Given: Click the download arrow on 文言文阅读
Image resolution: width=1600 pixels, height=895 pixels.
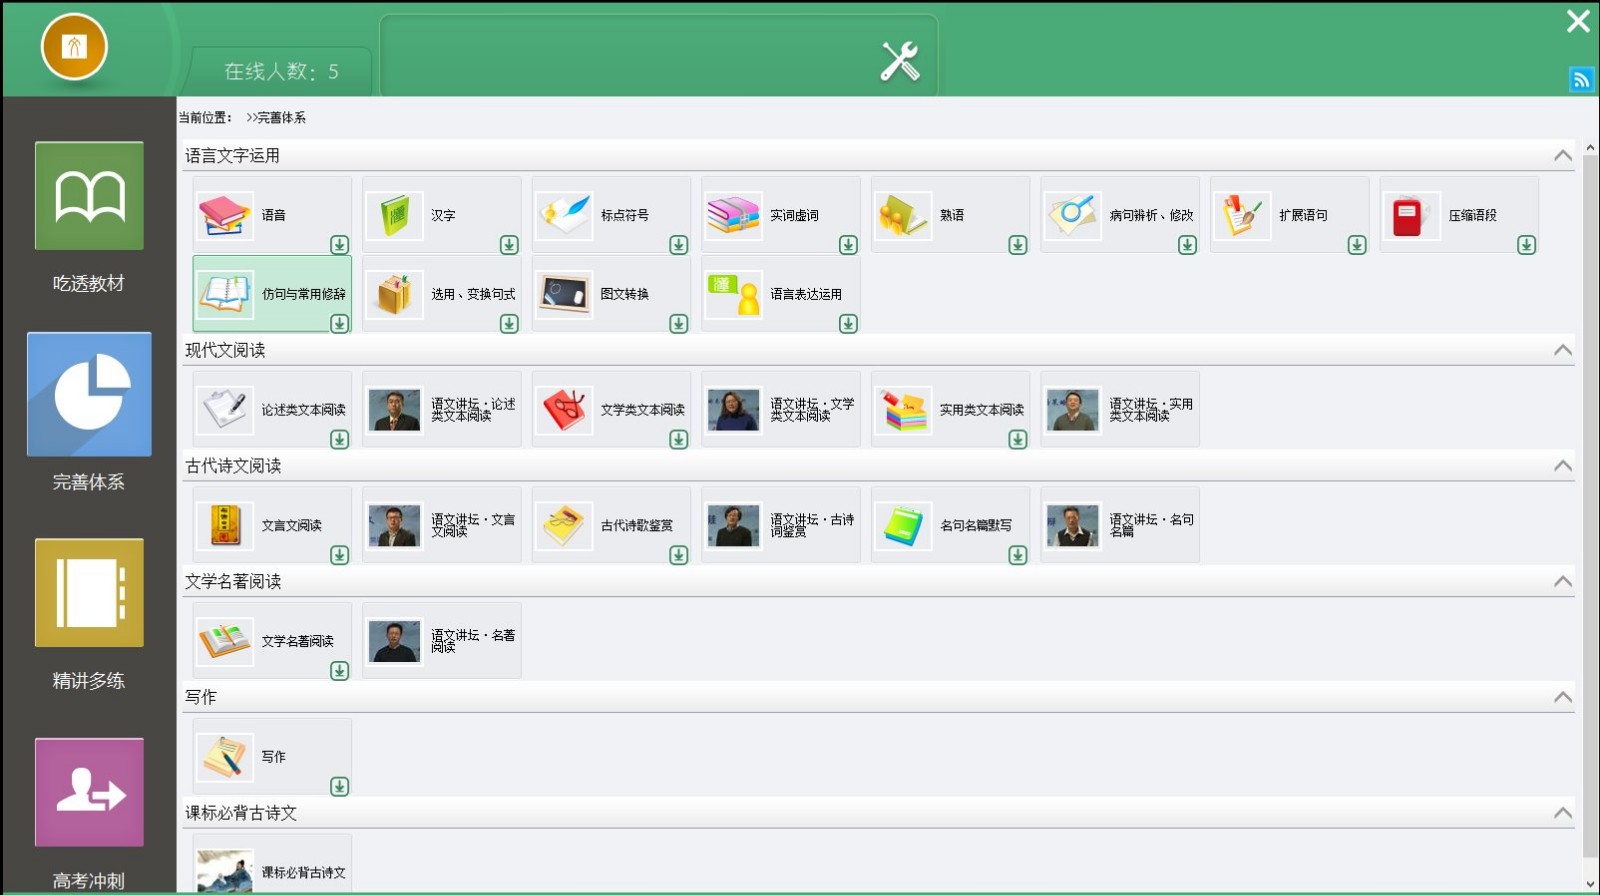Looking at the screenshot, I should point(340,555).
